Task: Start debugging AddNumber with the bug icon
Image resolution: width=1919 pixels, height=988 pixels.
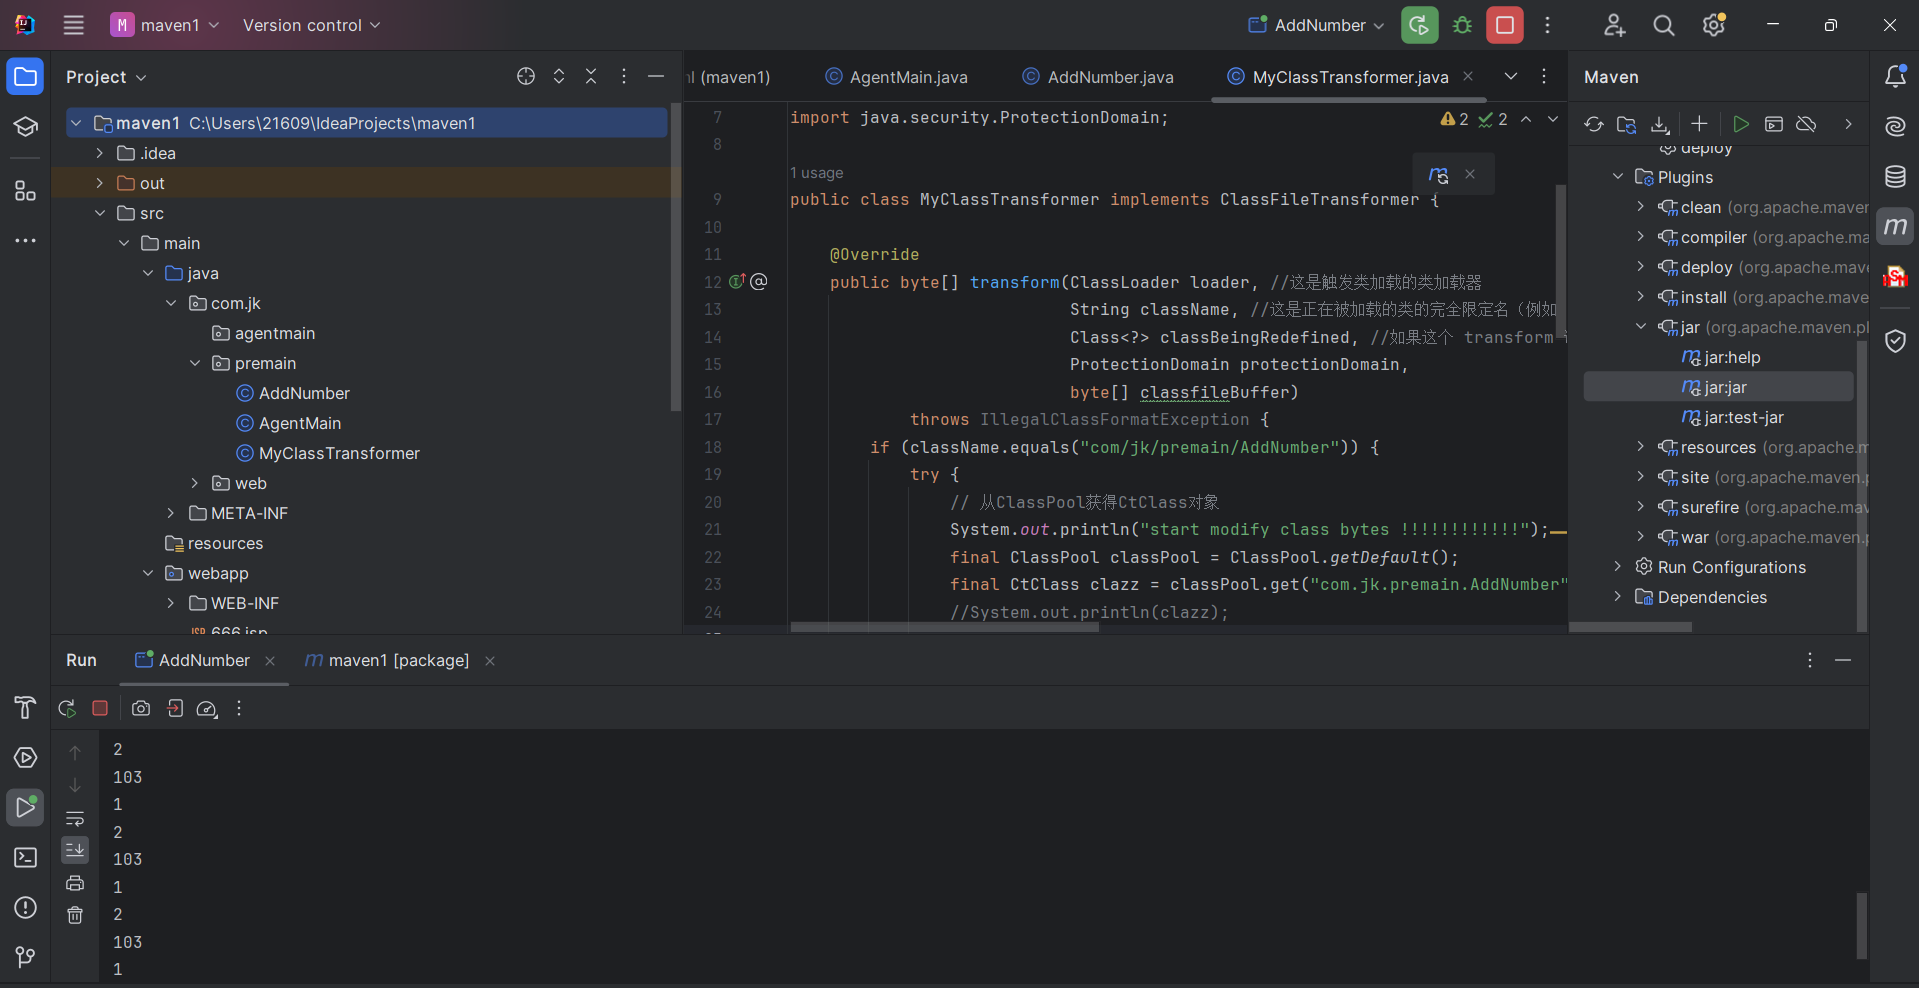Action: pos(1462,25)
